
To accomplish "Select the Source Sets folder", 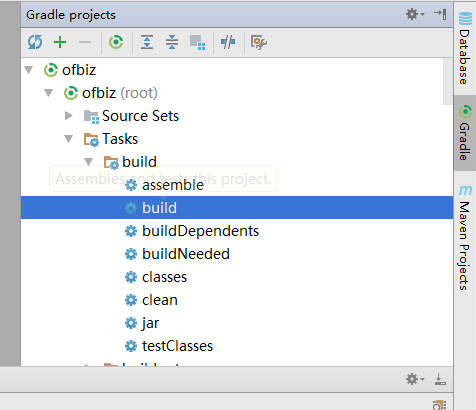I will [140, 116].
